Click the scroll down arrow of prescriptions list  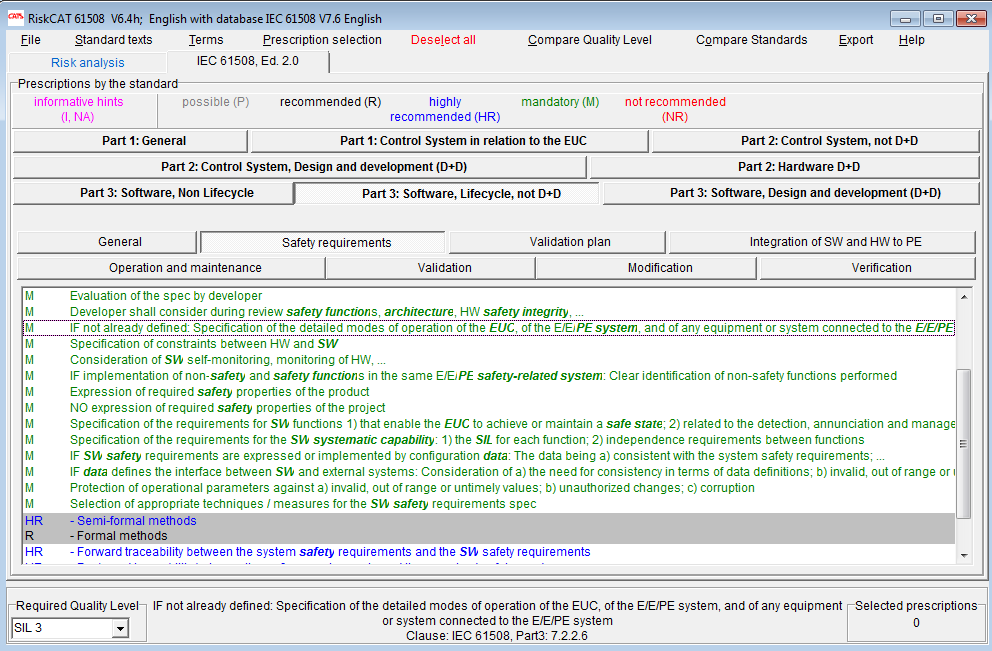point(964,555)
